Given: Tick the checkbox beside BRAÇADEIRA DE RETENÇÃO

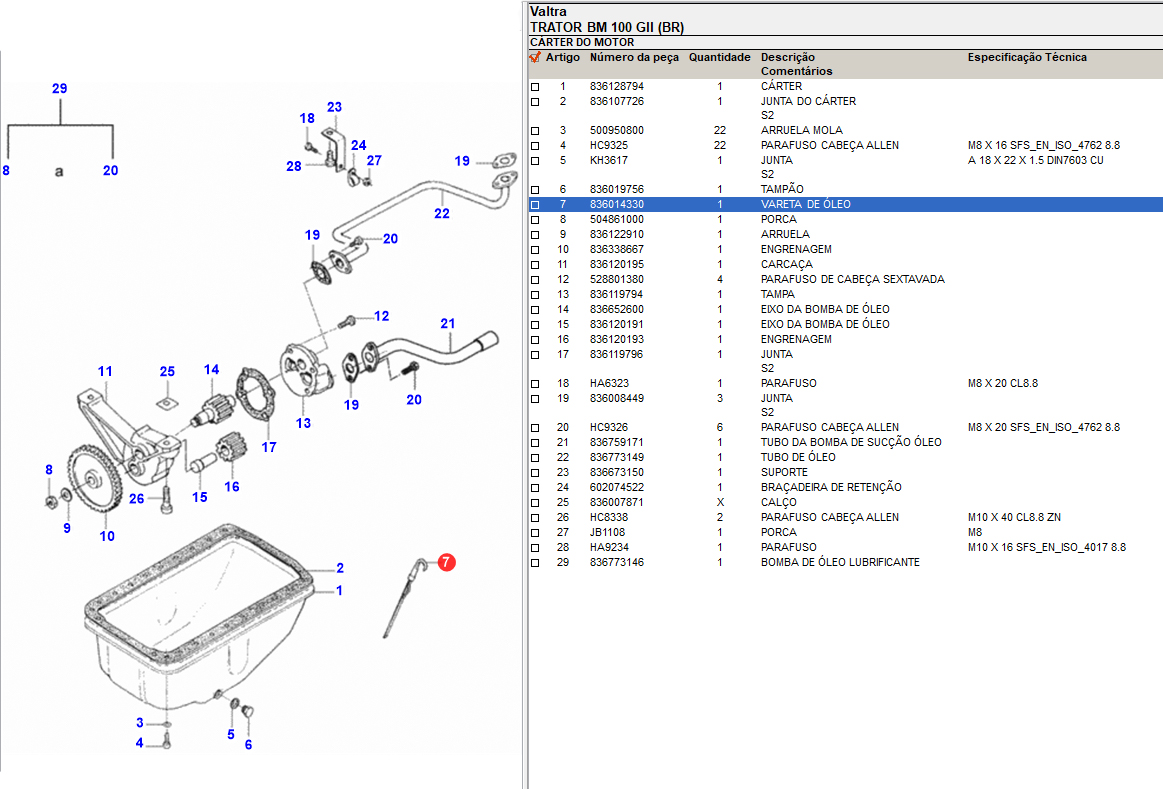Looking at the screenshot, I should (535, 488).
